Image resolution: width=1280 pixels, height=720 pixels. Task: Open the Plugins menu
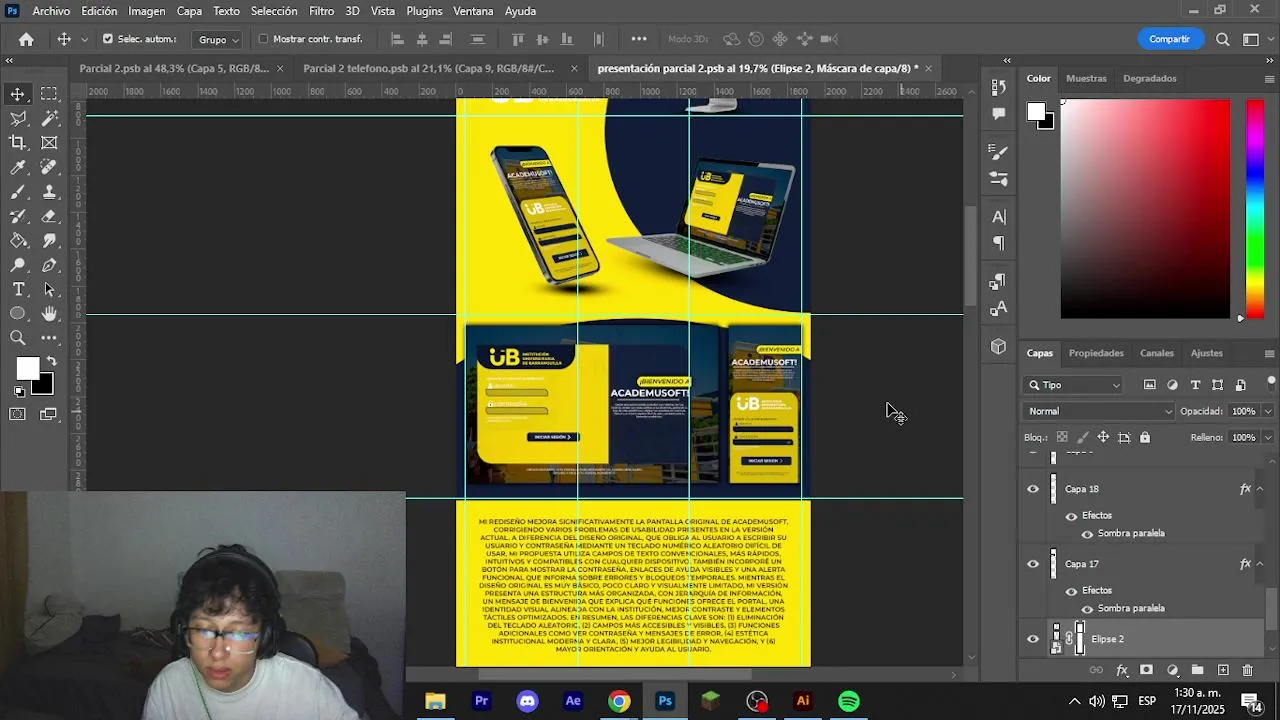(424, 11)
